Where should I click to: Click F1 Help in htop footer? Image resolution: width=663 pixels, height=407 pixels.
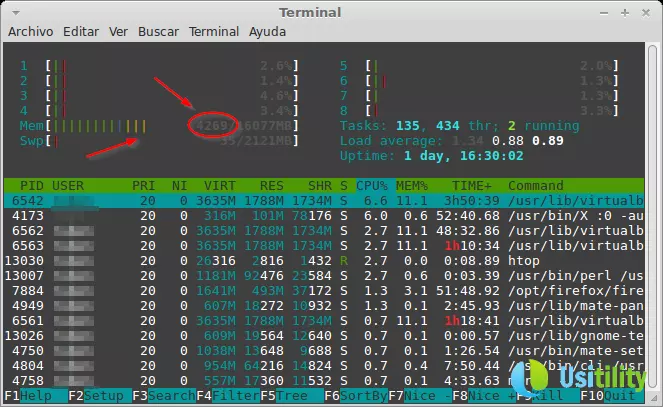[x=27, y=396]
